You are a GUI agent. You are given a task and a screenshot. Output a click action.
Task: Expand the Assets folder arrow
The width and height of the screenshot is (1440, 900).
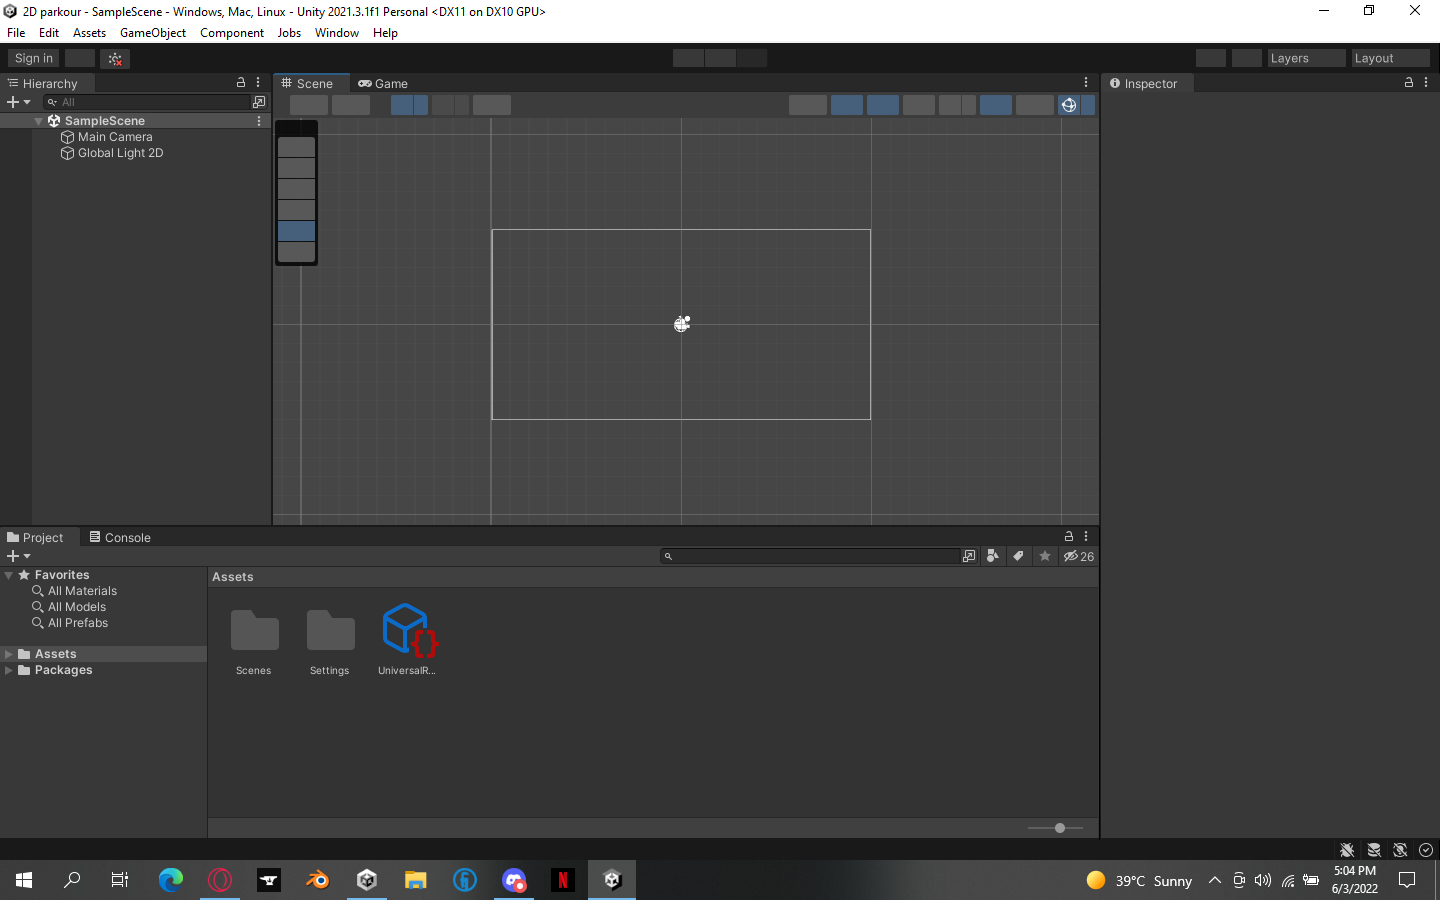pos(9,654)
